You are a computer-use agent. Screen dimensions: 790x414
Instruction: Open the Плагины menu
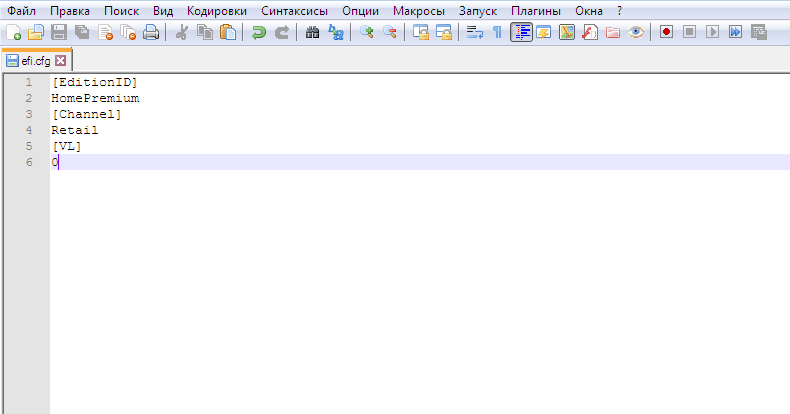click(536, 11)
